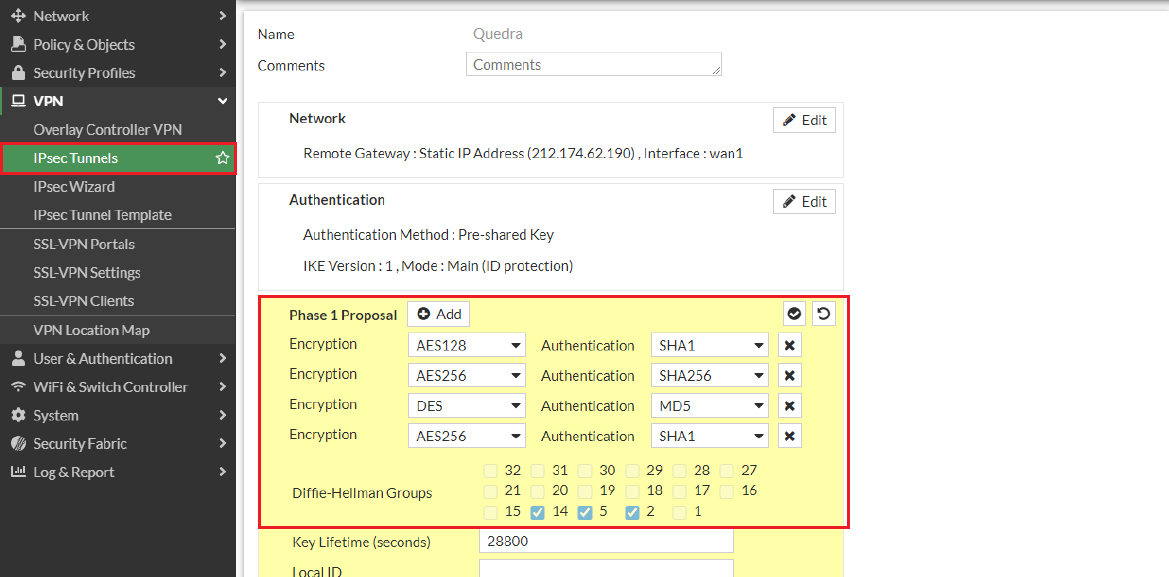Click the favorite star on IPsec Tunnels
Image resolution: width=1169 pixels, height=577 pixels.
click(222, 159)
